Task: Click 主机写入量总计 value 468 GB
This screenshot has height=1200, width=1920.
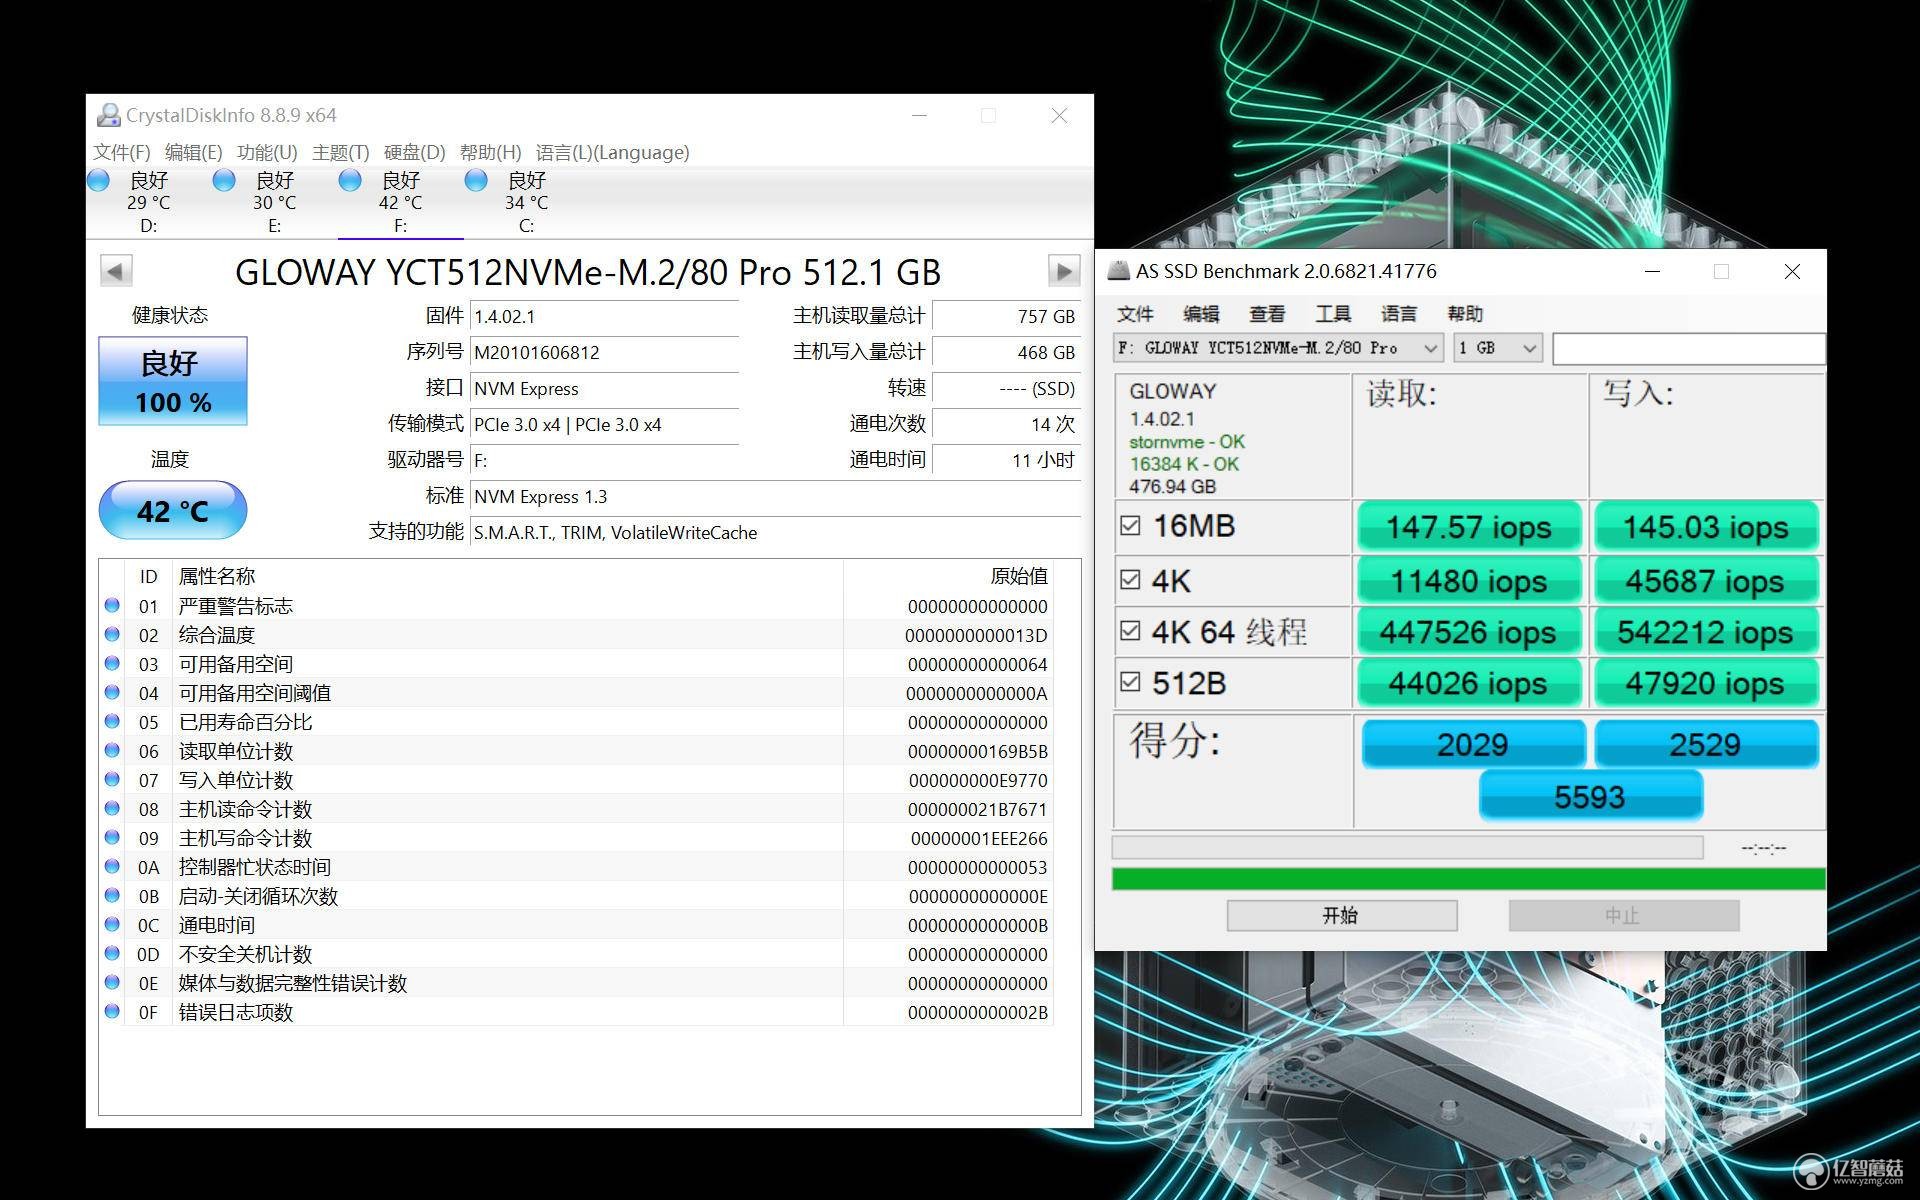Action: (1005, 352)
